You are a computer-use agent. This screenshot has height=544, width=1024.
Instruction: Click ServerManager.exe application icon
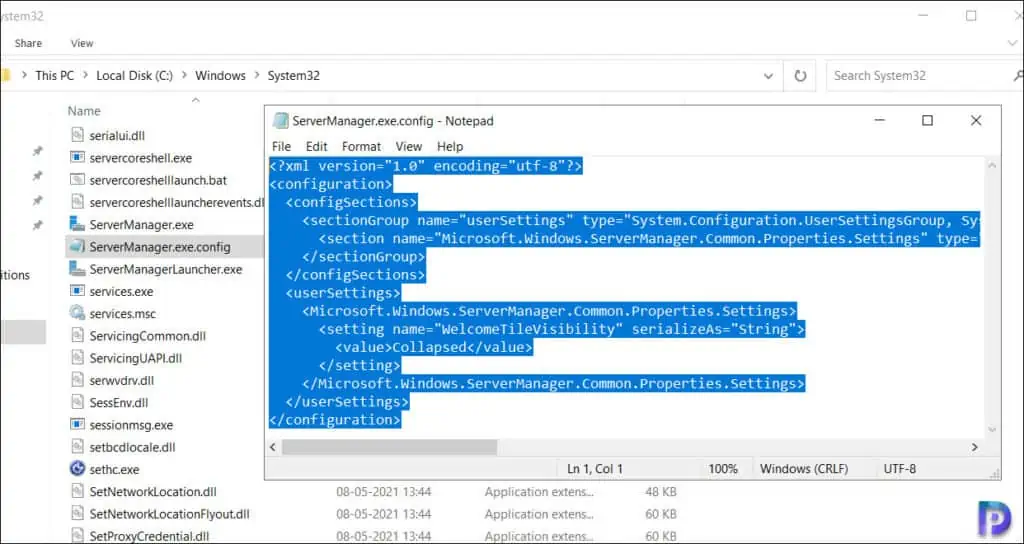click(x=78, y=225)
